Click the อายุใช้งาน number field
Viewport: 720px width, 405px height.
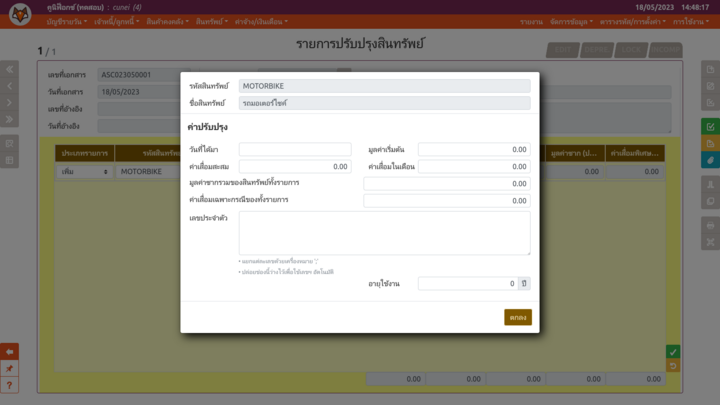(x=468, y=283)
